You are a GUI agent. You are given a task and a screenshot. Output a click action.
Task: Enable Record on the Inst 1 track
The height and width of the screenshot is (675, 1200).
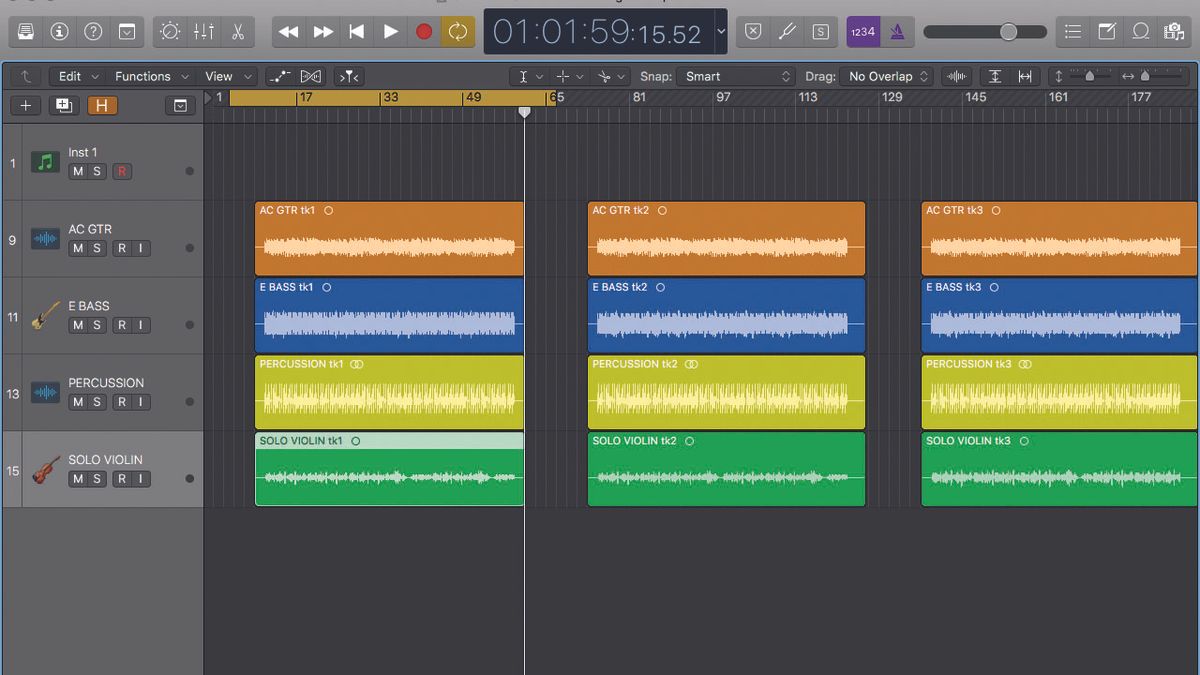coord(122,171)
